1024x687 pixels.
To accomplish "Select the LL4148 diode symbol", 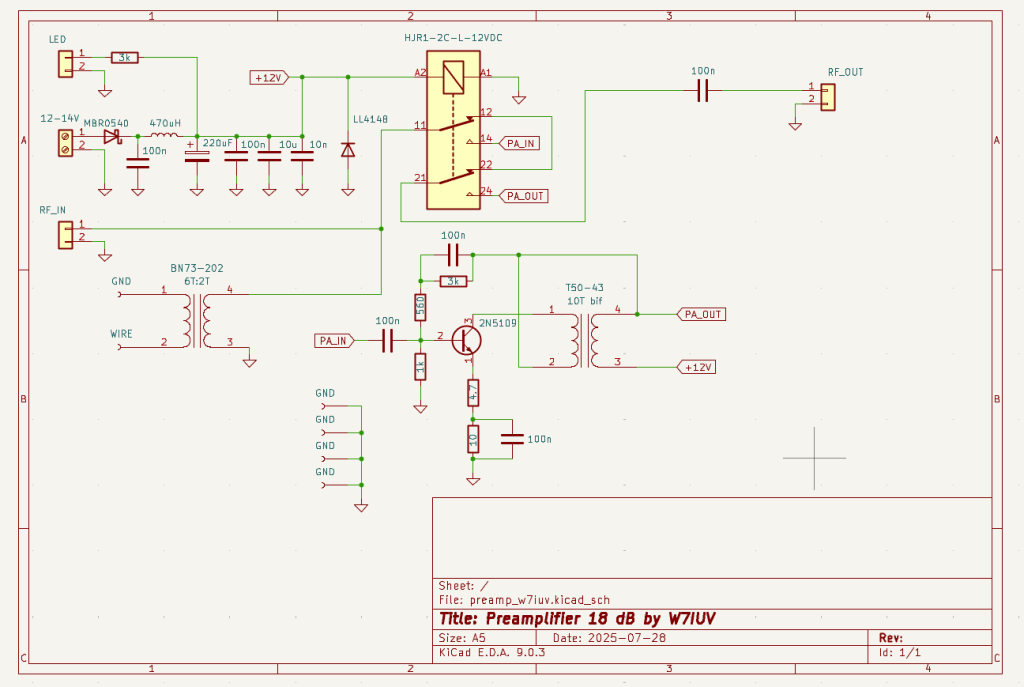I will coord(348,149).
